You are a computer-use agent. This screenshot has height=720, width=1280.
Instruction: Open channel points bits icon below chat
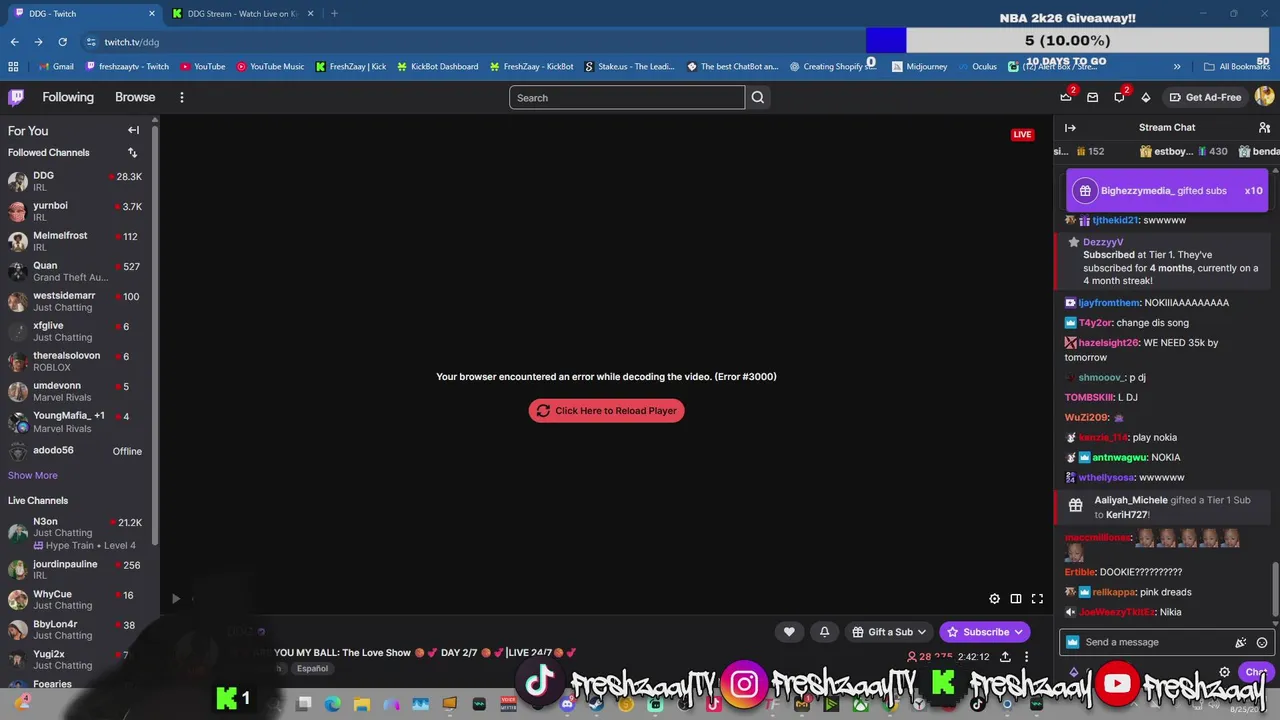[x=1074, y=672]
